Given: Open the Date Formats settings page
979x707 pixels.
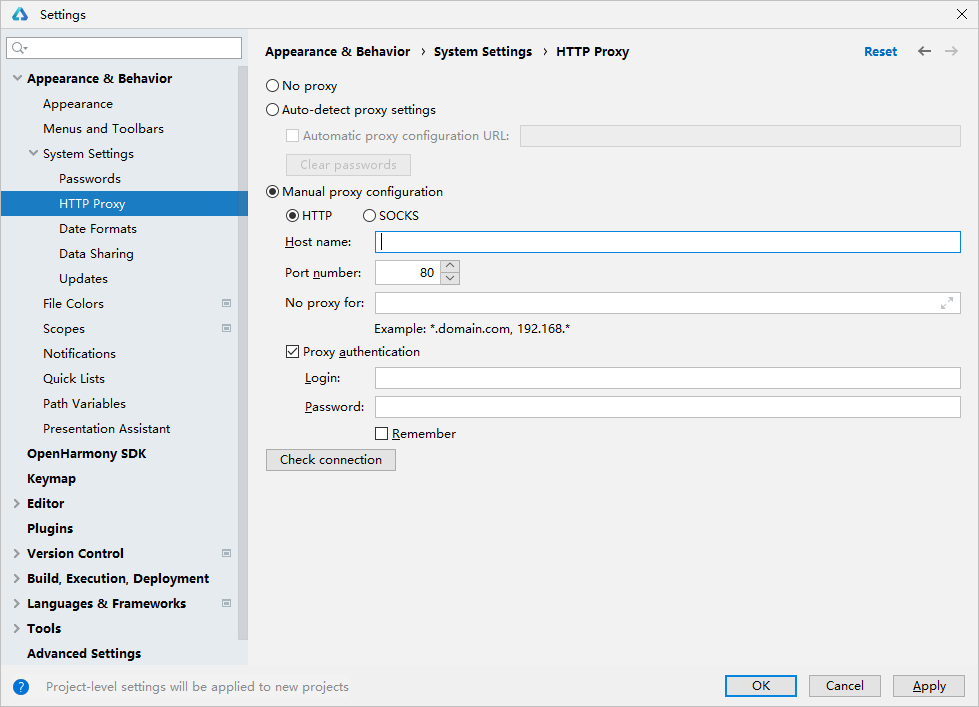Looking at the screenshot, I should [x=98, y=229].
